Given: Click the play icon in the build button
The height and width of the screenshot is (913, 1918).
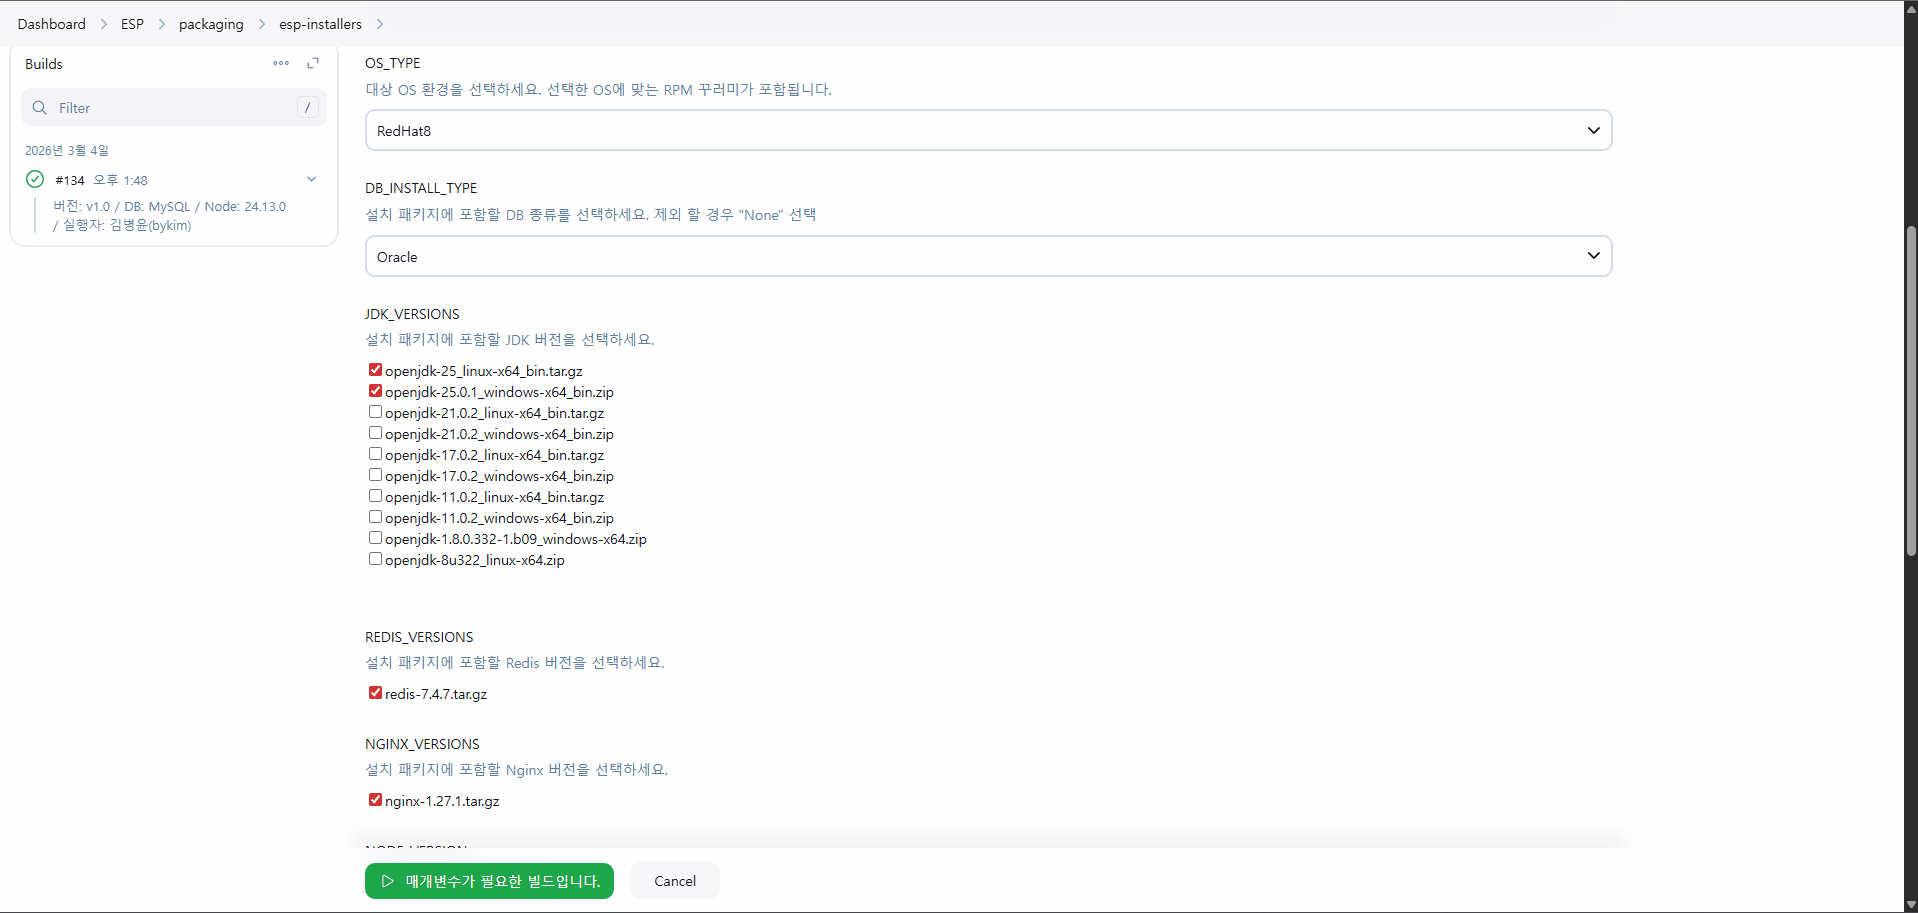Looking at the screenshot, I should 388,881.
